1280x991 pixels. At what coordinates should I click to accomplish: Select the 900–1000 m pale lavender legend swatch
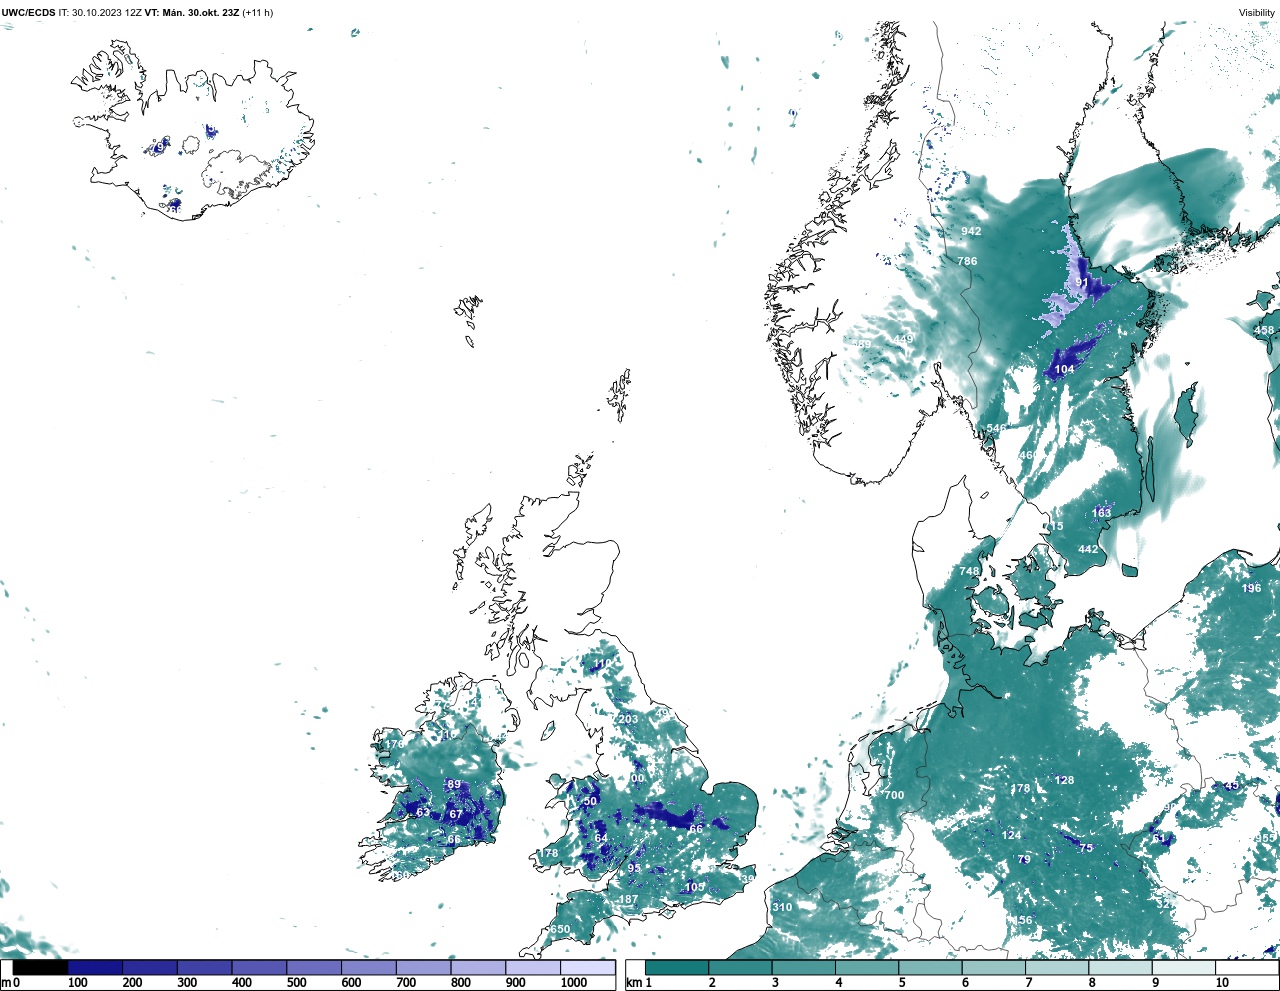point(533,968)
